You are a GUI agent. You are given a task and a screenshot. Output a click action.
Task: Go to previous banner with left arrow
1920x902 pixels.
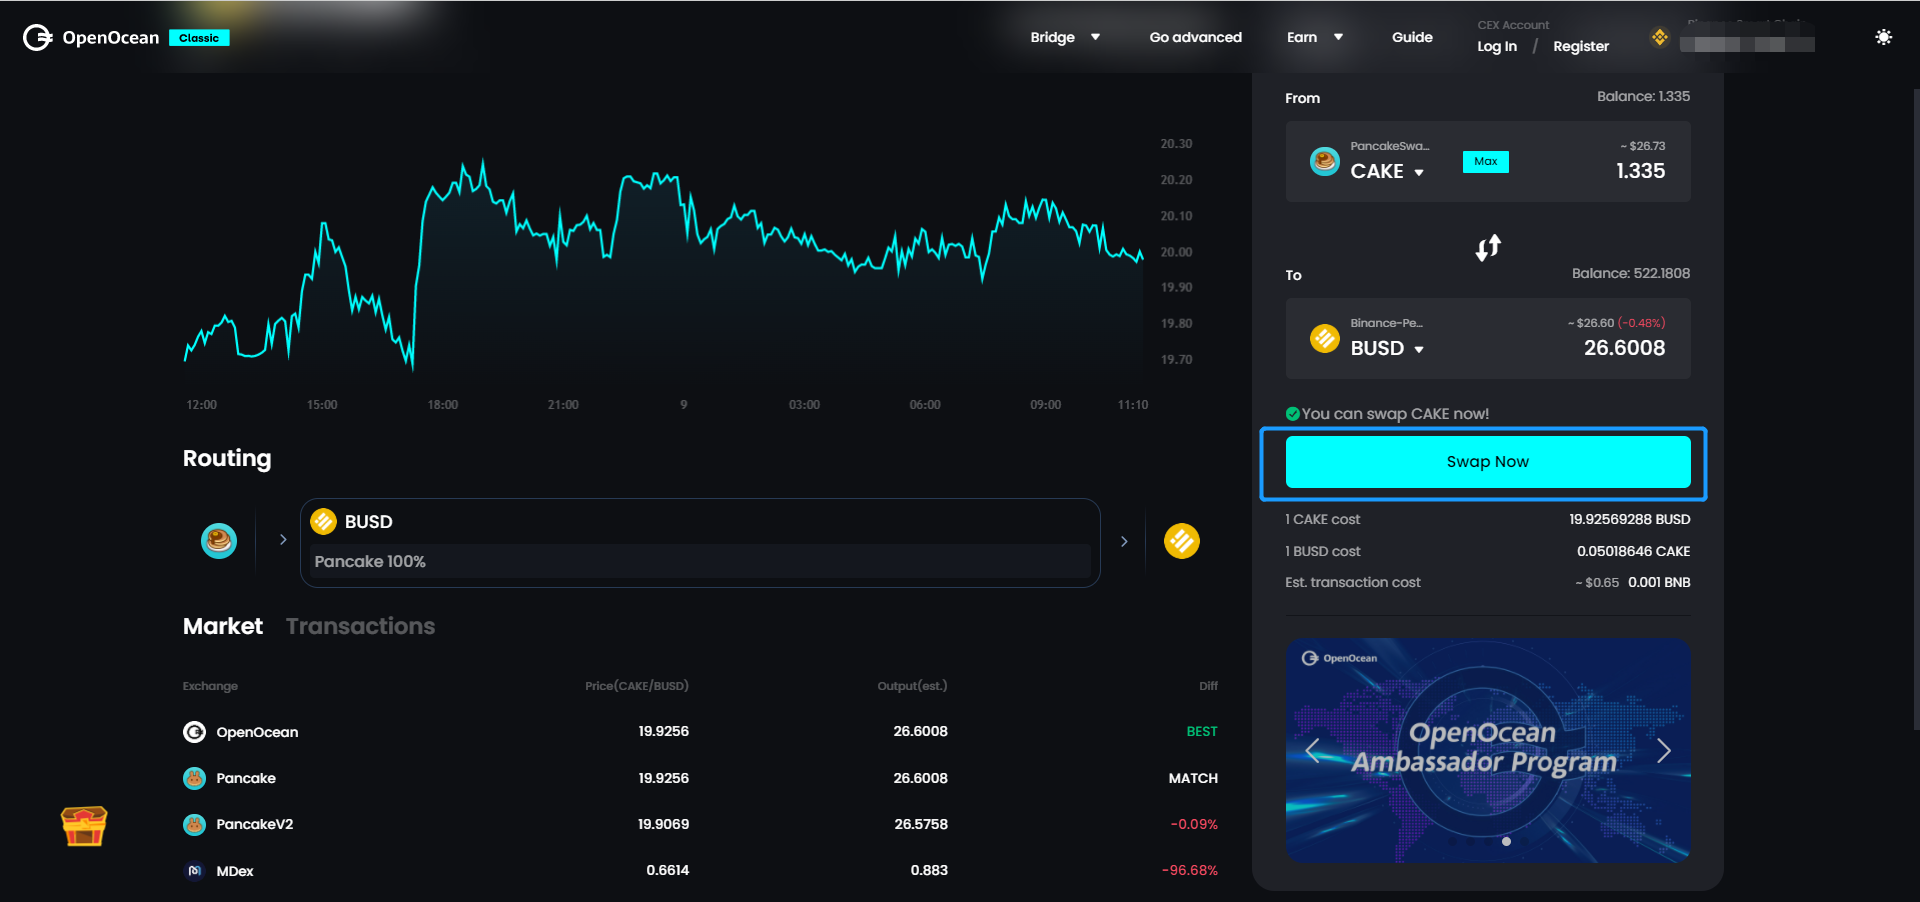[1312, 750]
